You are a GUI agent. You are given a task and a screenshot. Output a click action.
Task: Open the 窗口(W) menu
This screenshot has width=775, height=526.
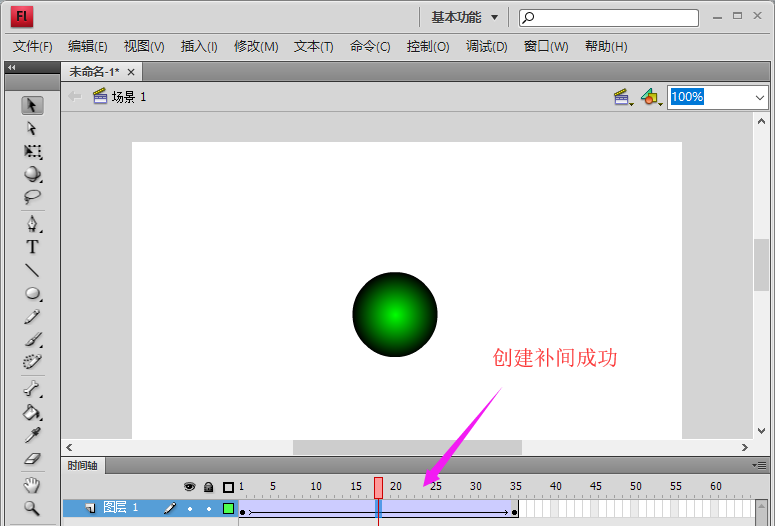(546, 46)
